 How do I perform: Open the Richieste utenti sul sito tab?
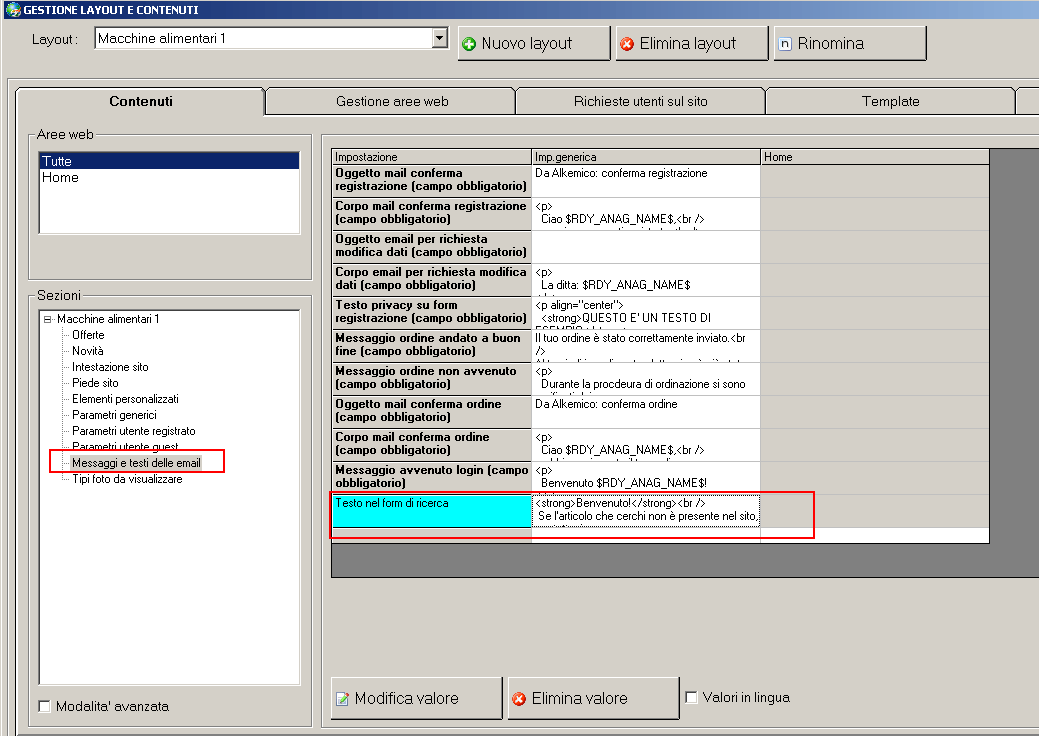pyautogui.click(x=641, y=101)
